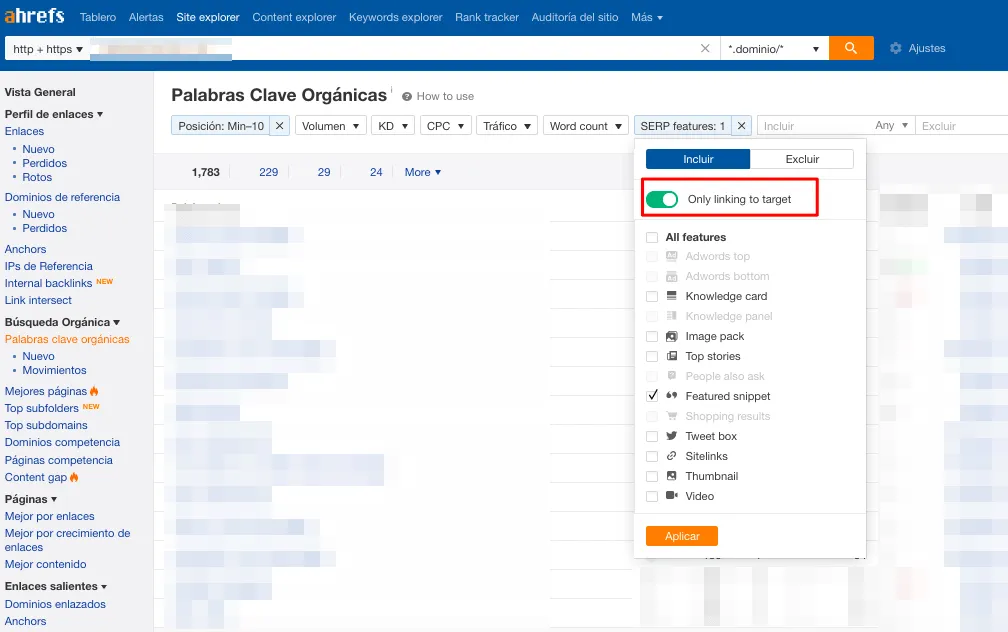Check the Knowledge card checkbox
Image resolution: width=1008 pixels, height=632 pixels.
pos(652,296)
